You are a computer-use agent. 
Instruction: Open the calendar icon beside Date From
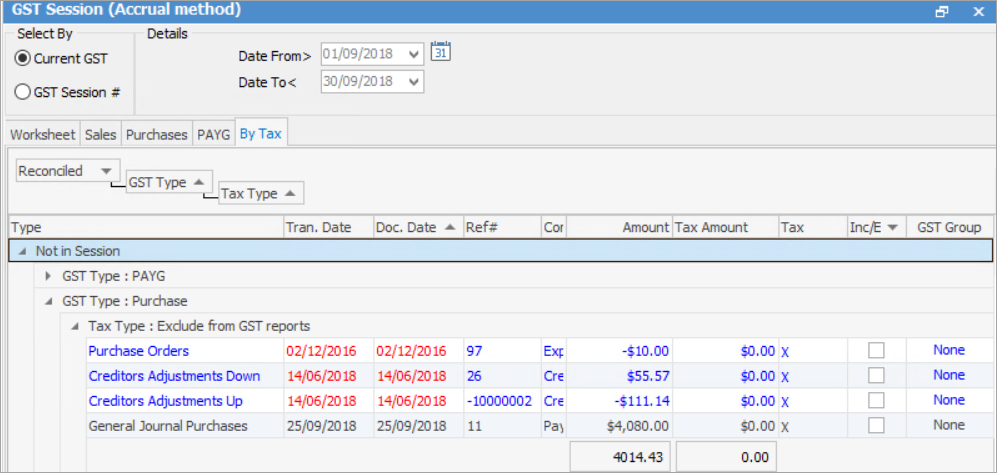tap(441, 52)
